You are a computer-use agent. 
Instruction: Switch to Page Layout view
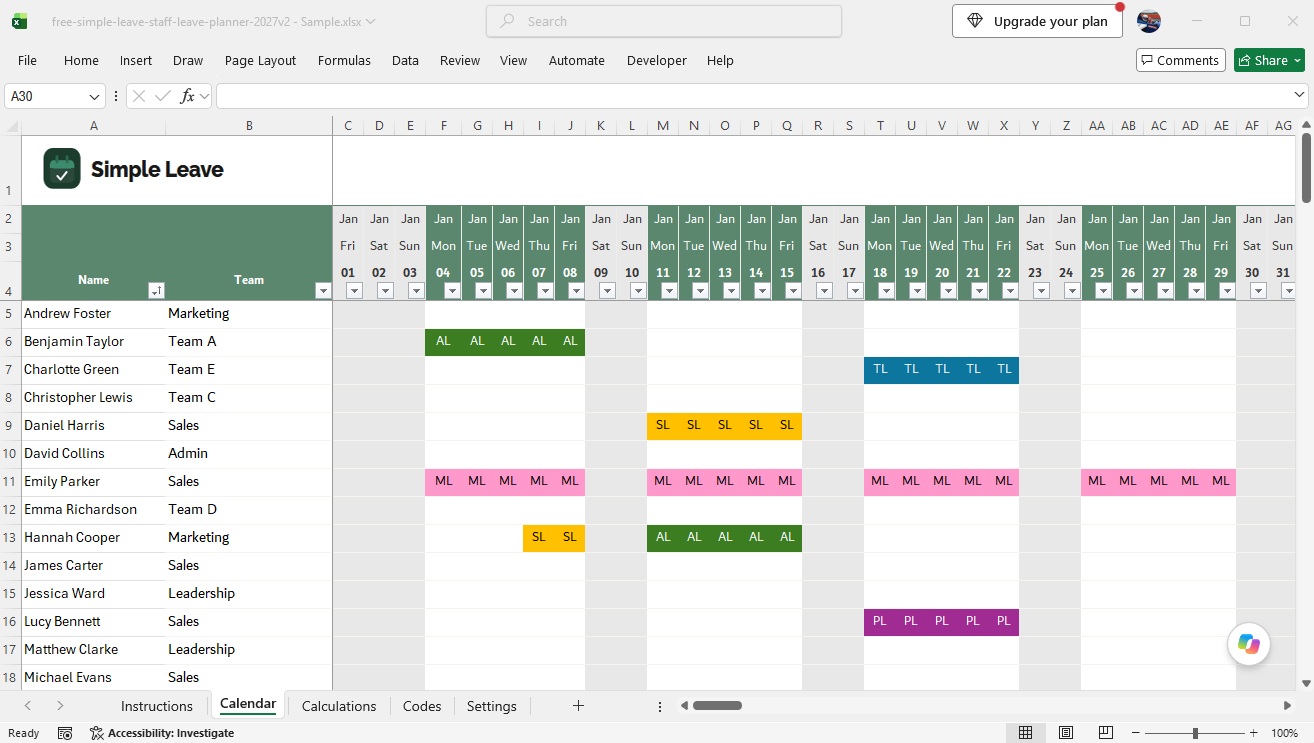[1066, 733]
